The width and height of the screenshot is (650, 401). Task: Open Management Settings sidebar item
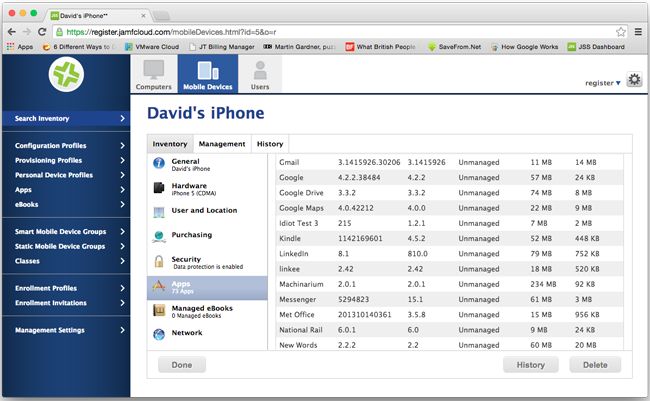(66, 330)
